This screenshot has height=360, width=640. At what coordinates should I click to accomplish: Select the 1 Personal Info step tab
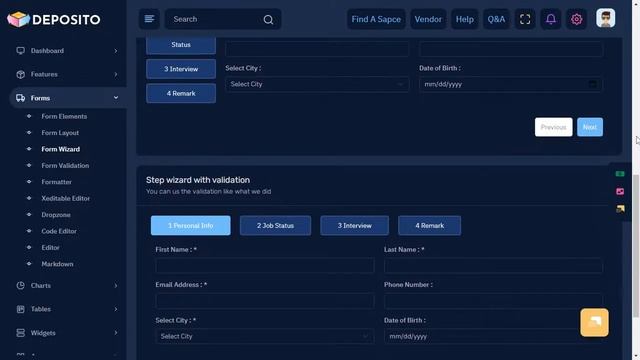(191, 225)
